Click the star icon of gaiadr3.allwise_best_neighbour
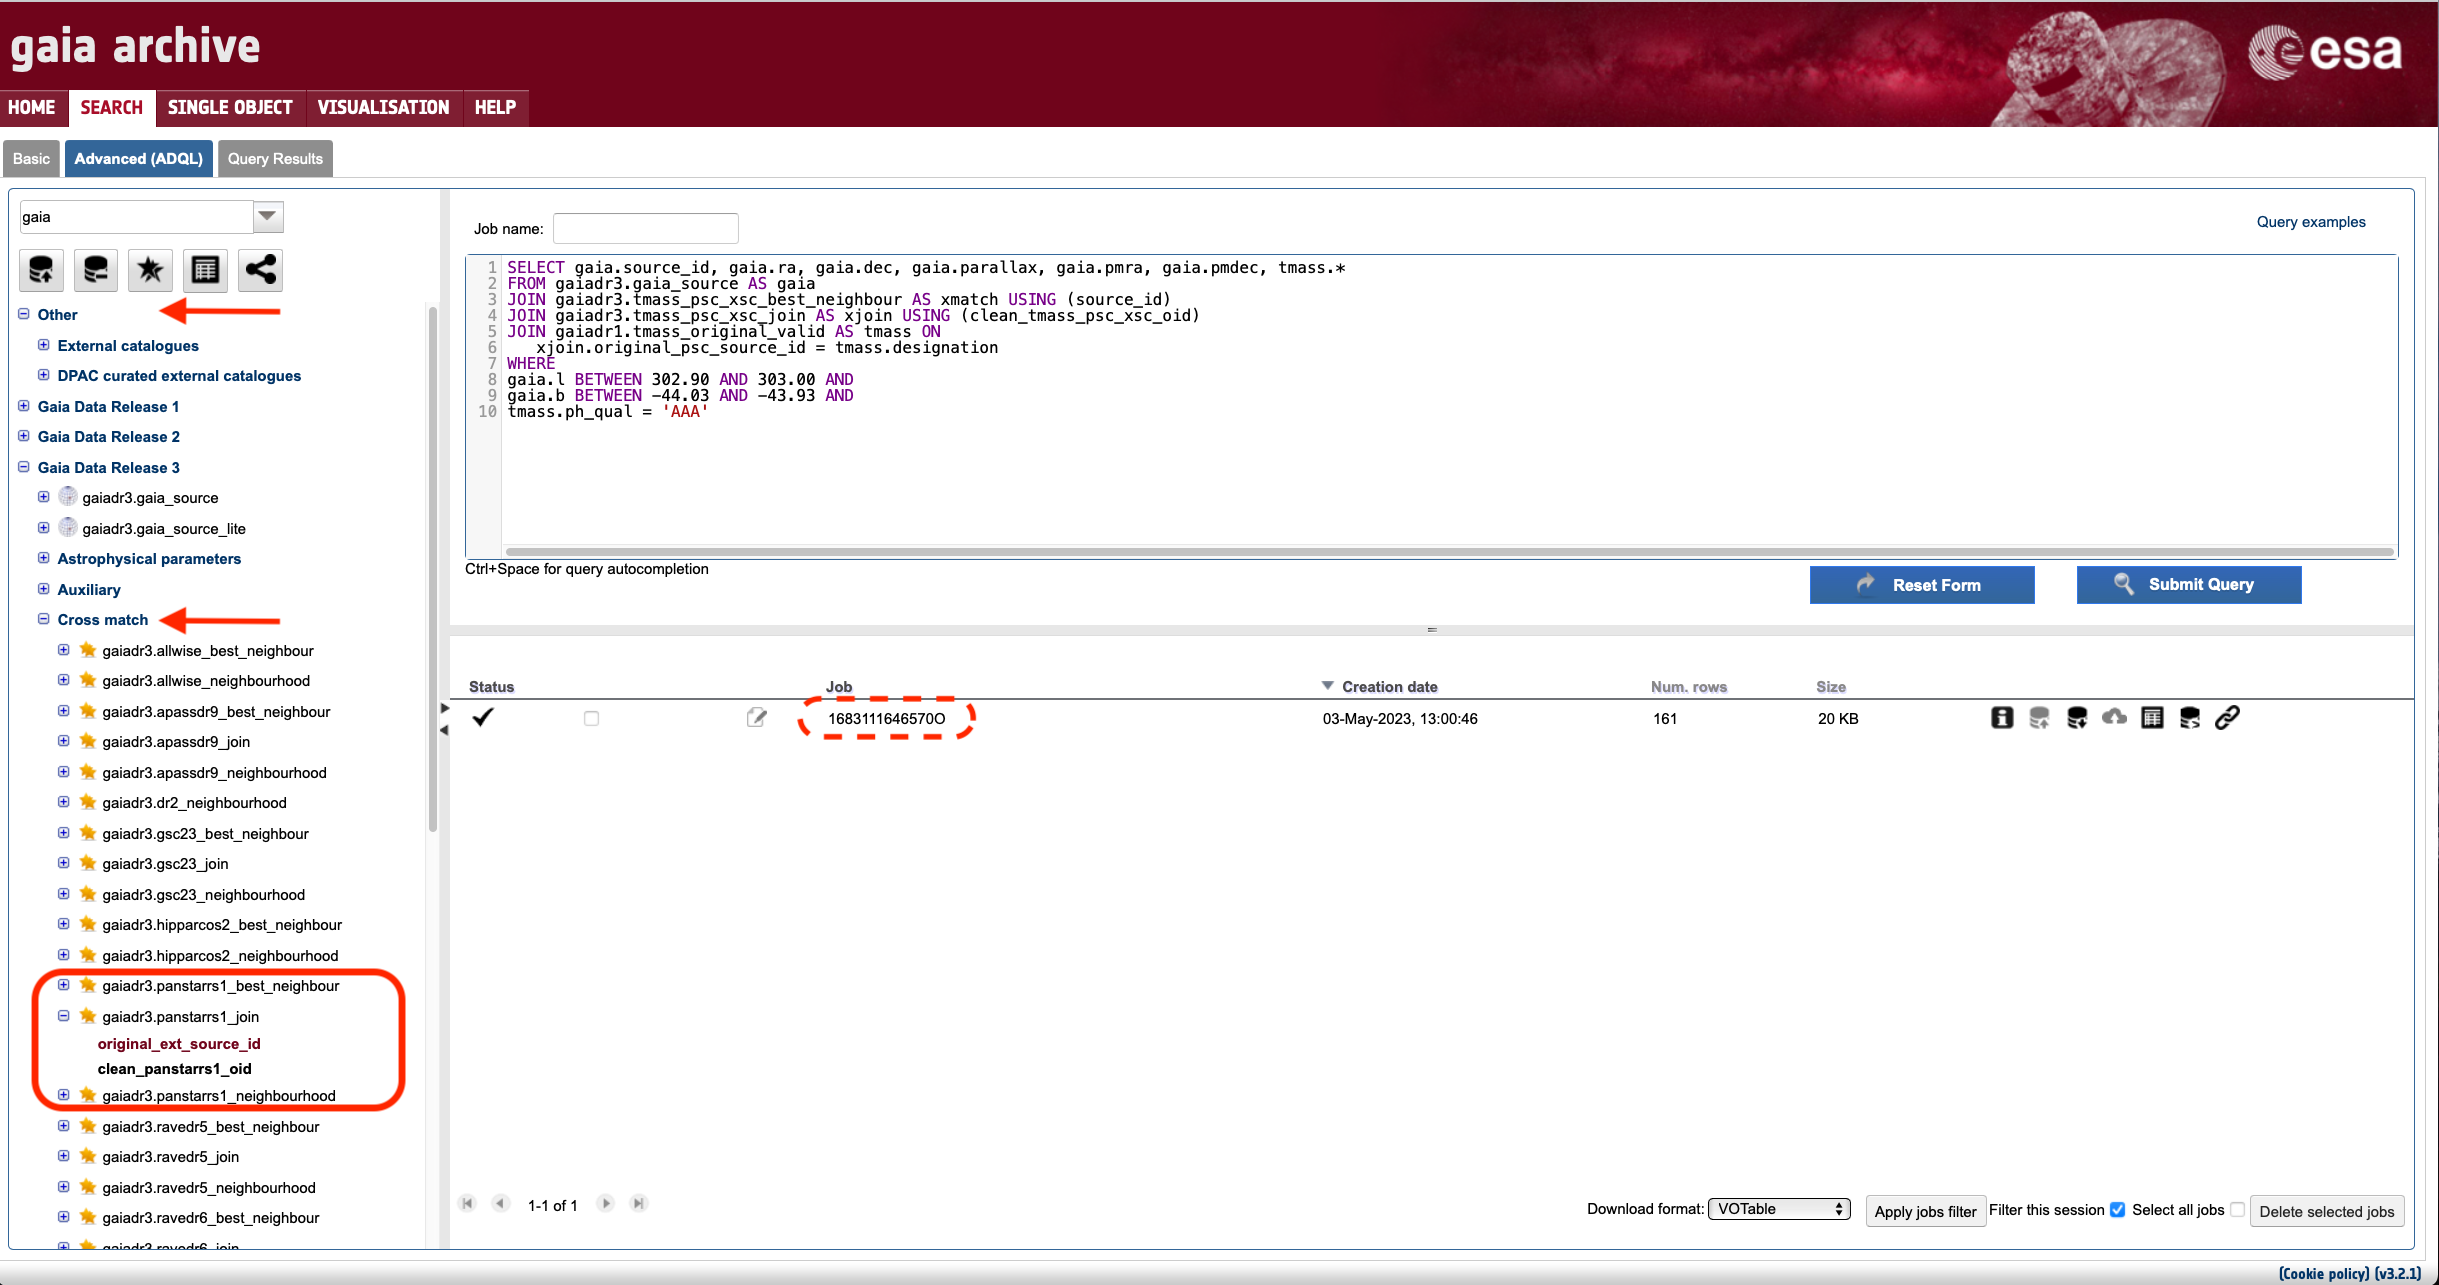 [88, 650]
